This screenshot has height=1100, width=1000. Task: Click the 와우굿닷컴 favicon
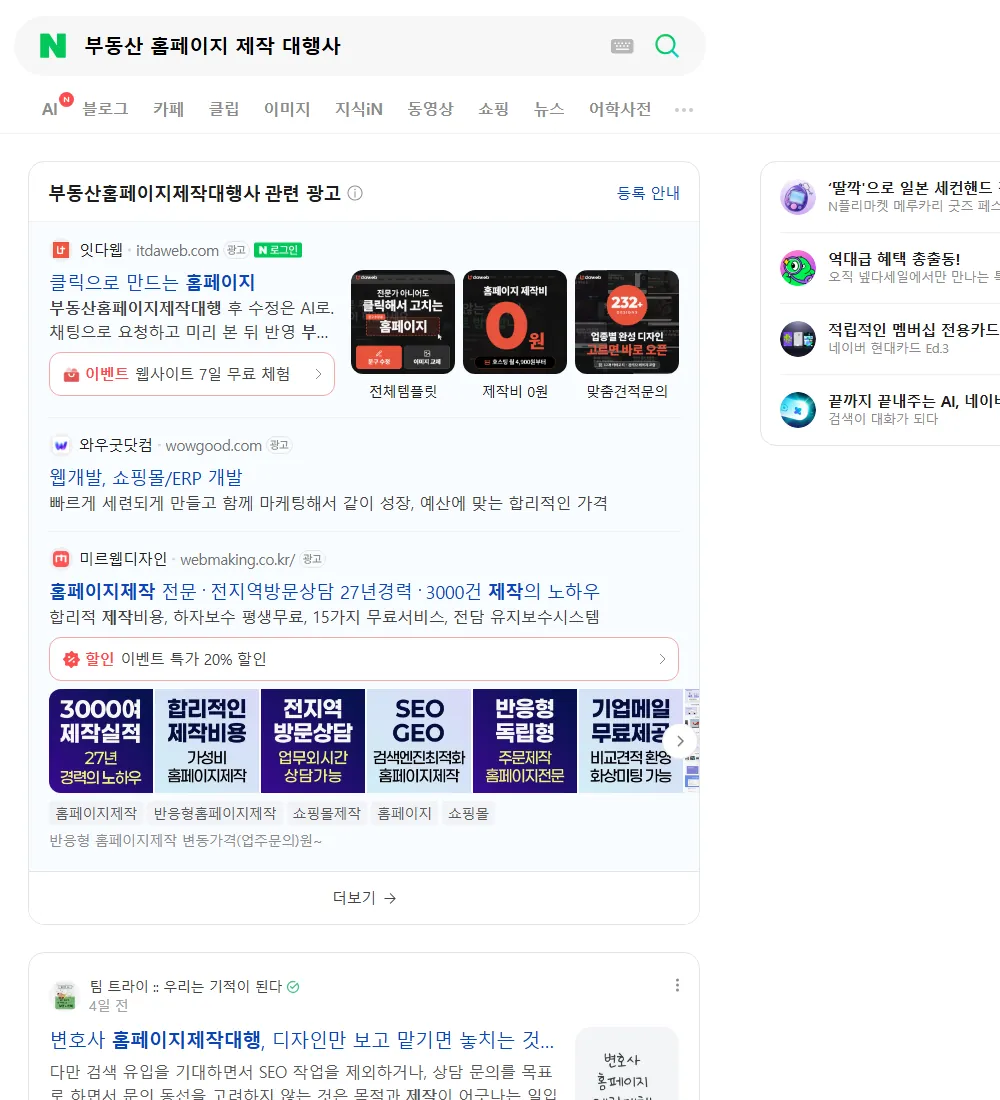[61, 445]
